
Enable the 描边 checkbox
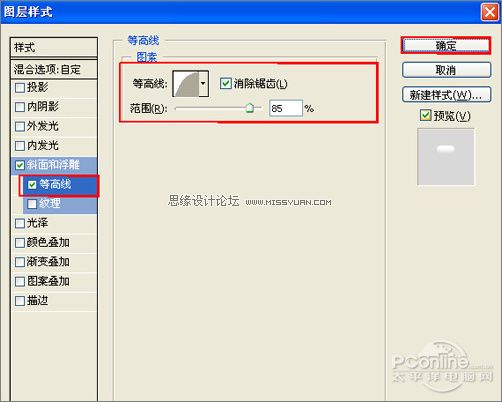(x=20, y=301)
